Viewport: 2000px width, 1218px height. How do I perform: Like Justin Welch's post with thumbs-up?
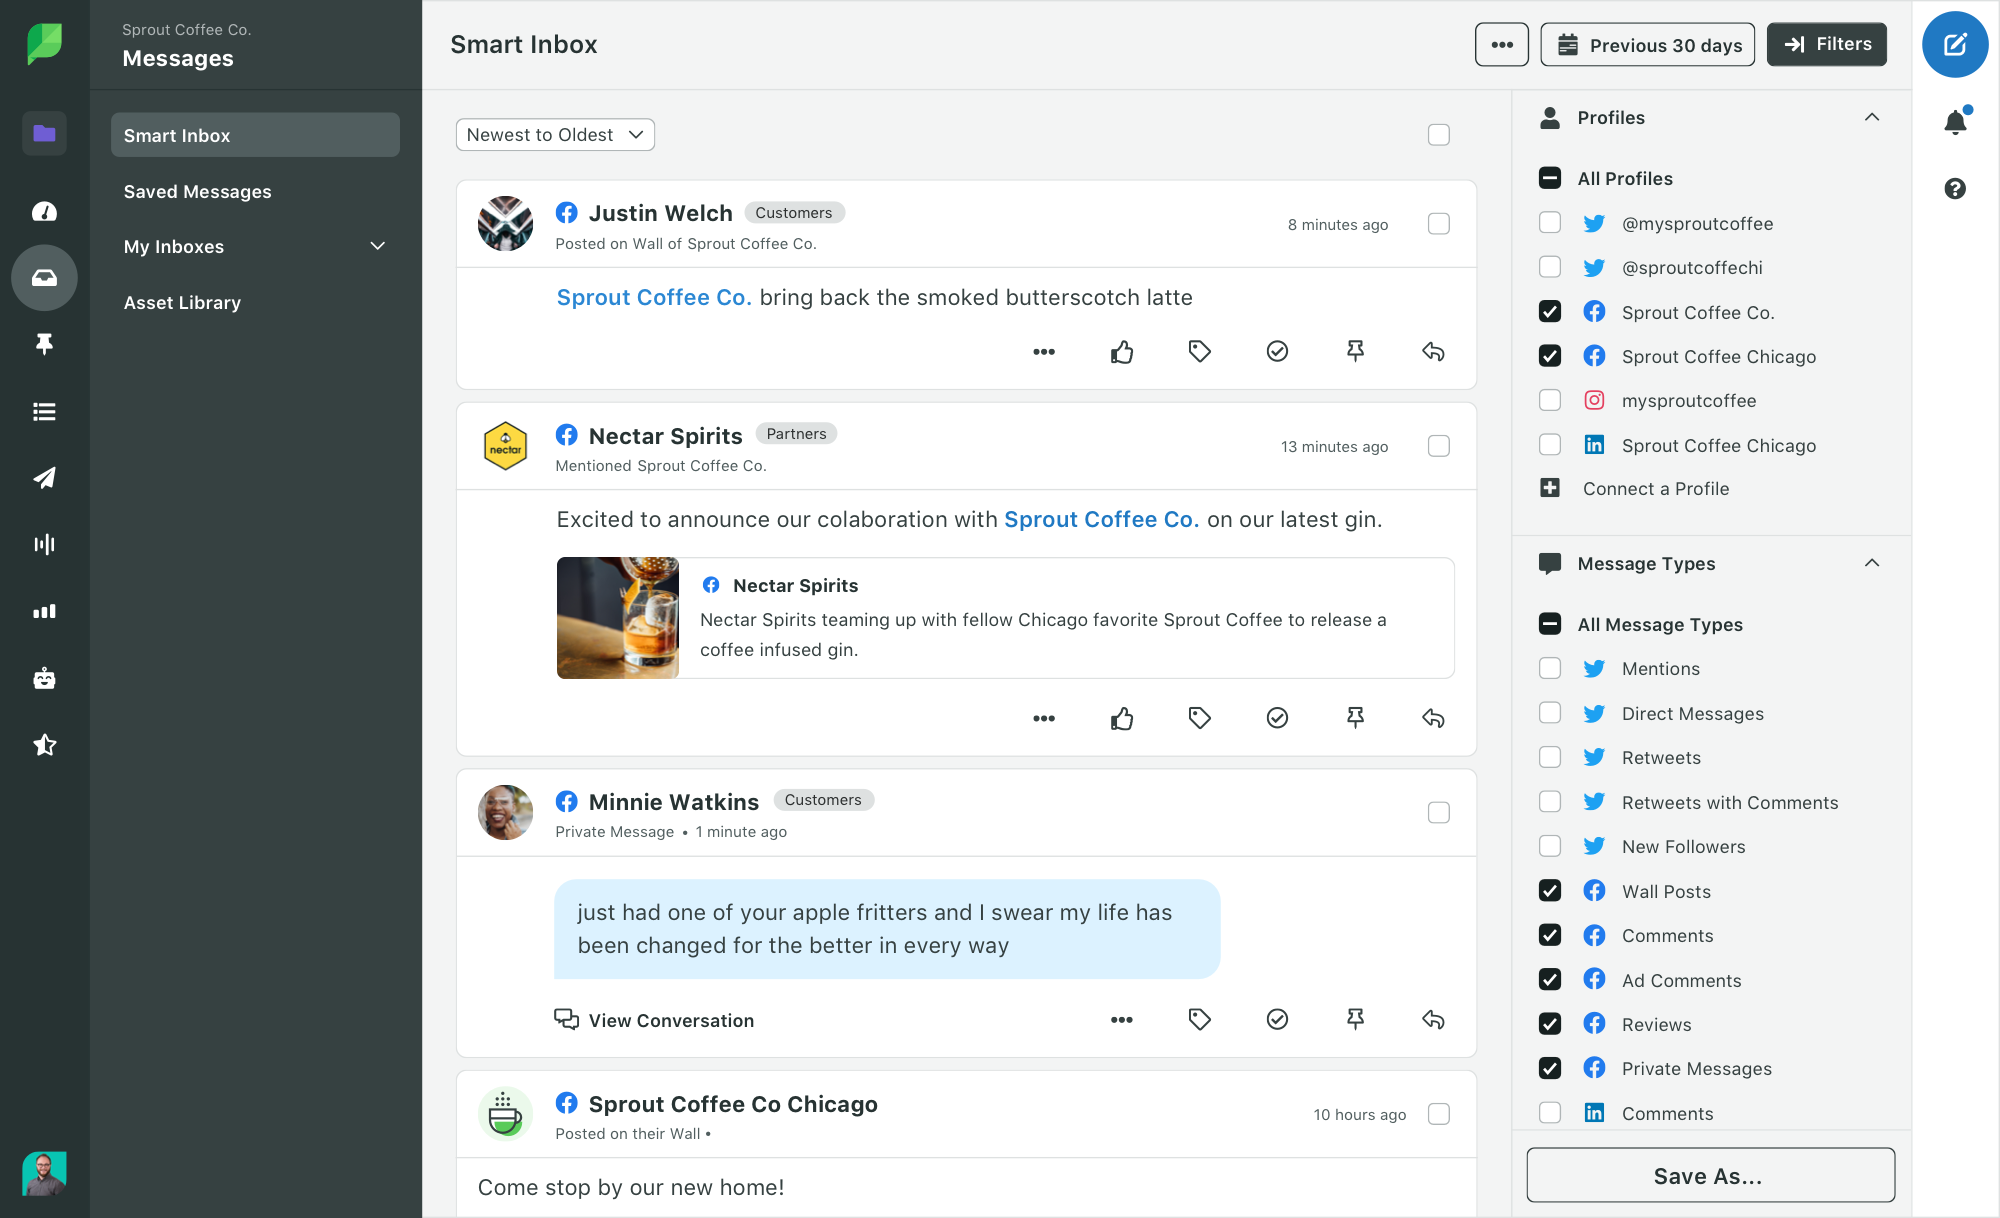tap(1122, 351)
